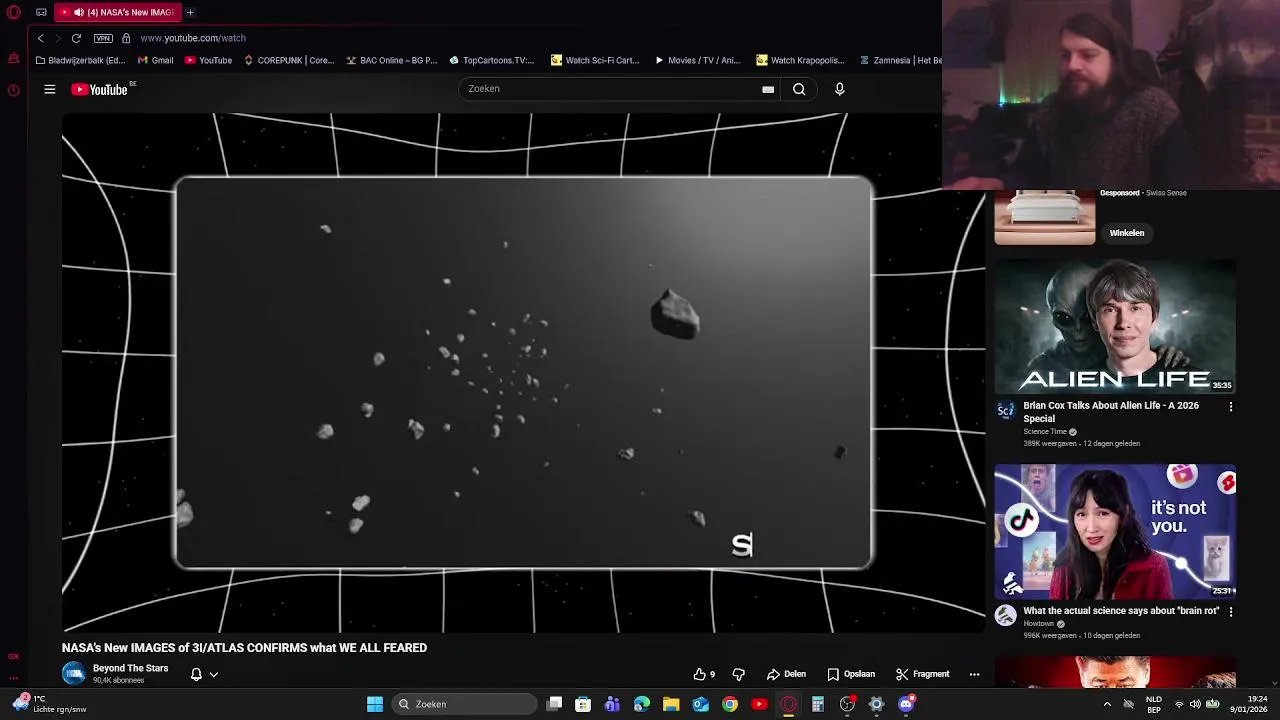Screen dimensions: 1280x720
Task: Open the taskbar volume speaker control
Action: pos(1195,704)
